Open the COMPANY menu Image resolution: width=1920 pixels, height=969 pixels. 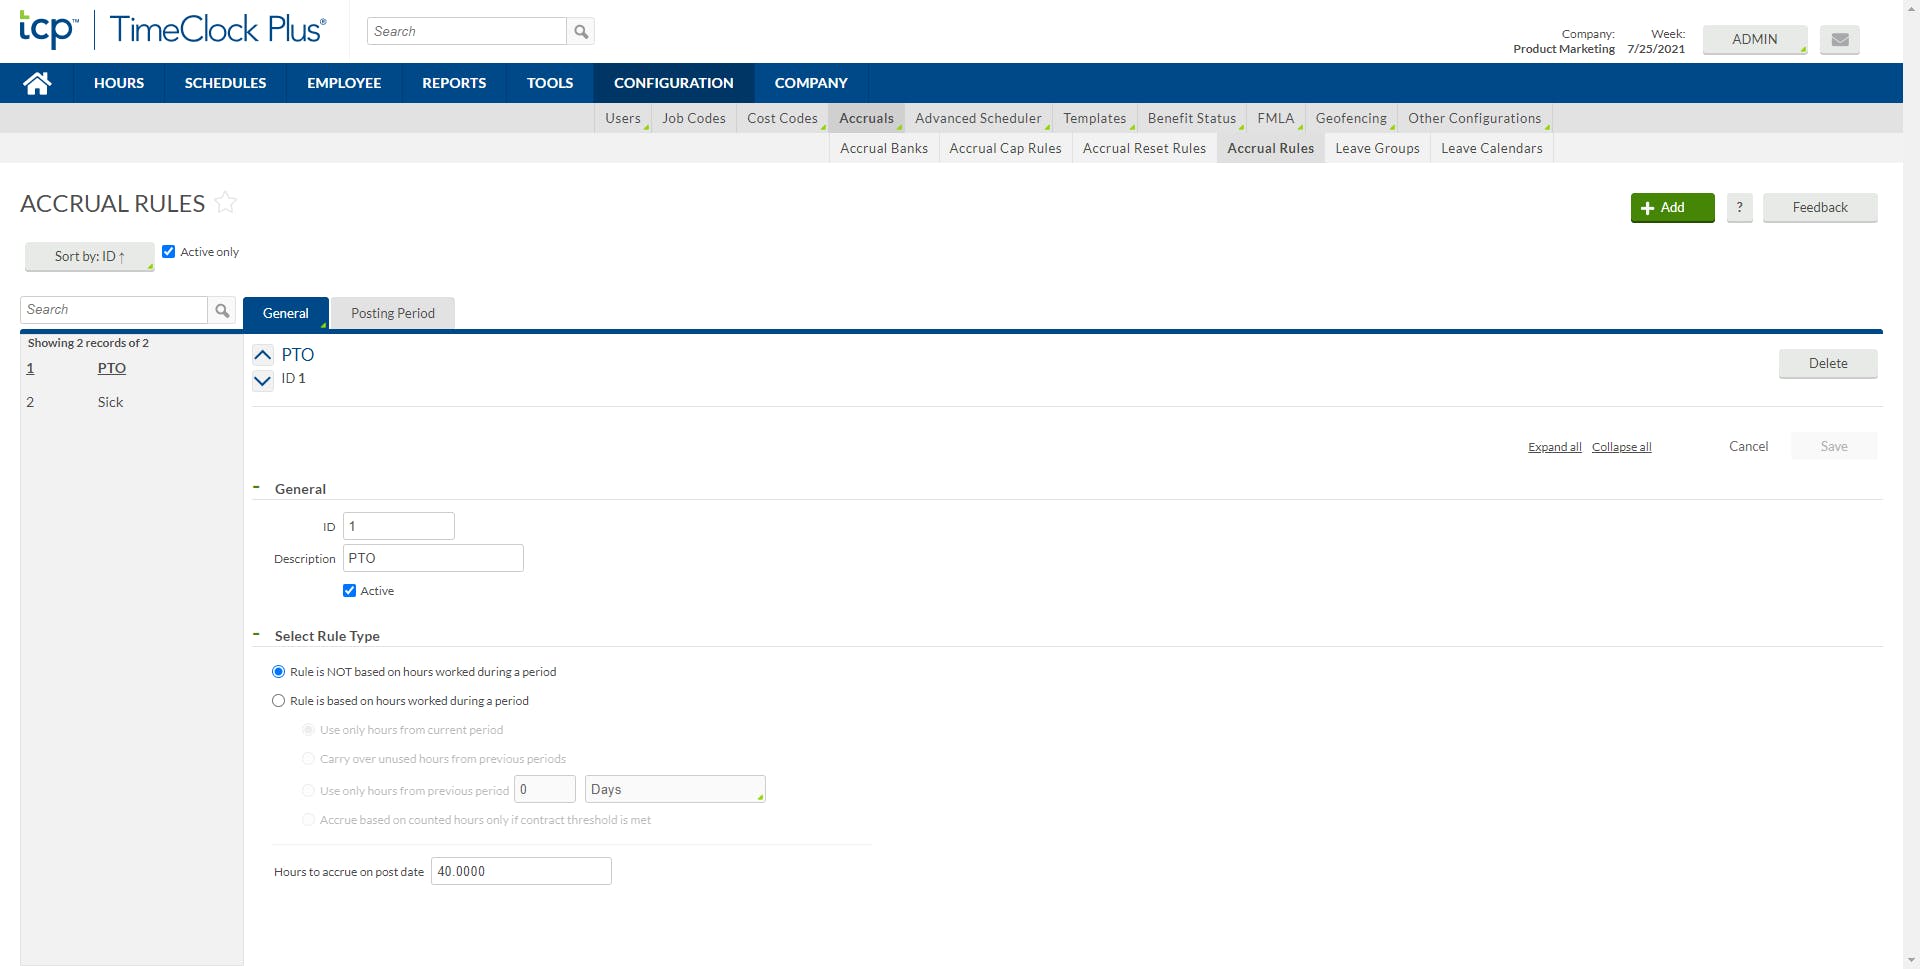[811, 82]
